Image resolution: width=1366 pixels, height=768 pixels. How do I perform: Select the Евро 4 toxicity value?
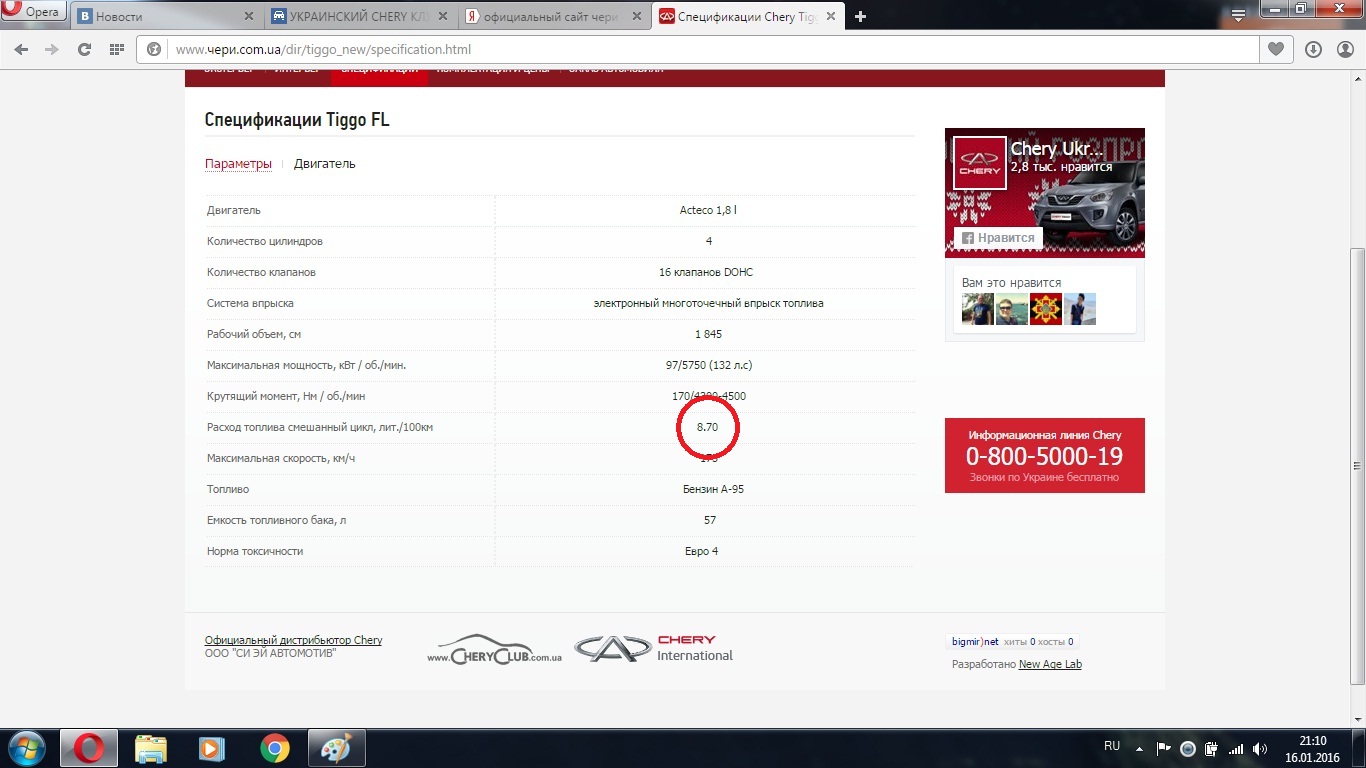pos(701,551)
